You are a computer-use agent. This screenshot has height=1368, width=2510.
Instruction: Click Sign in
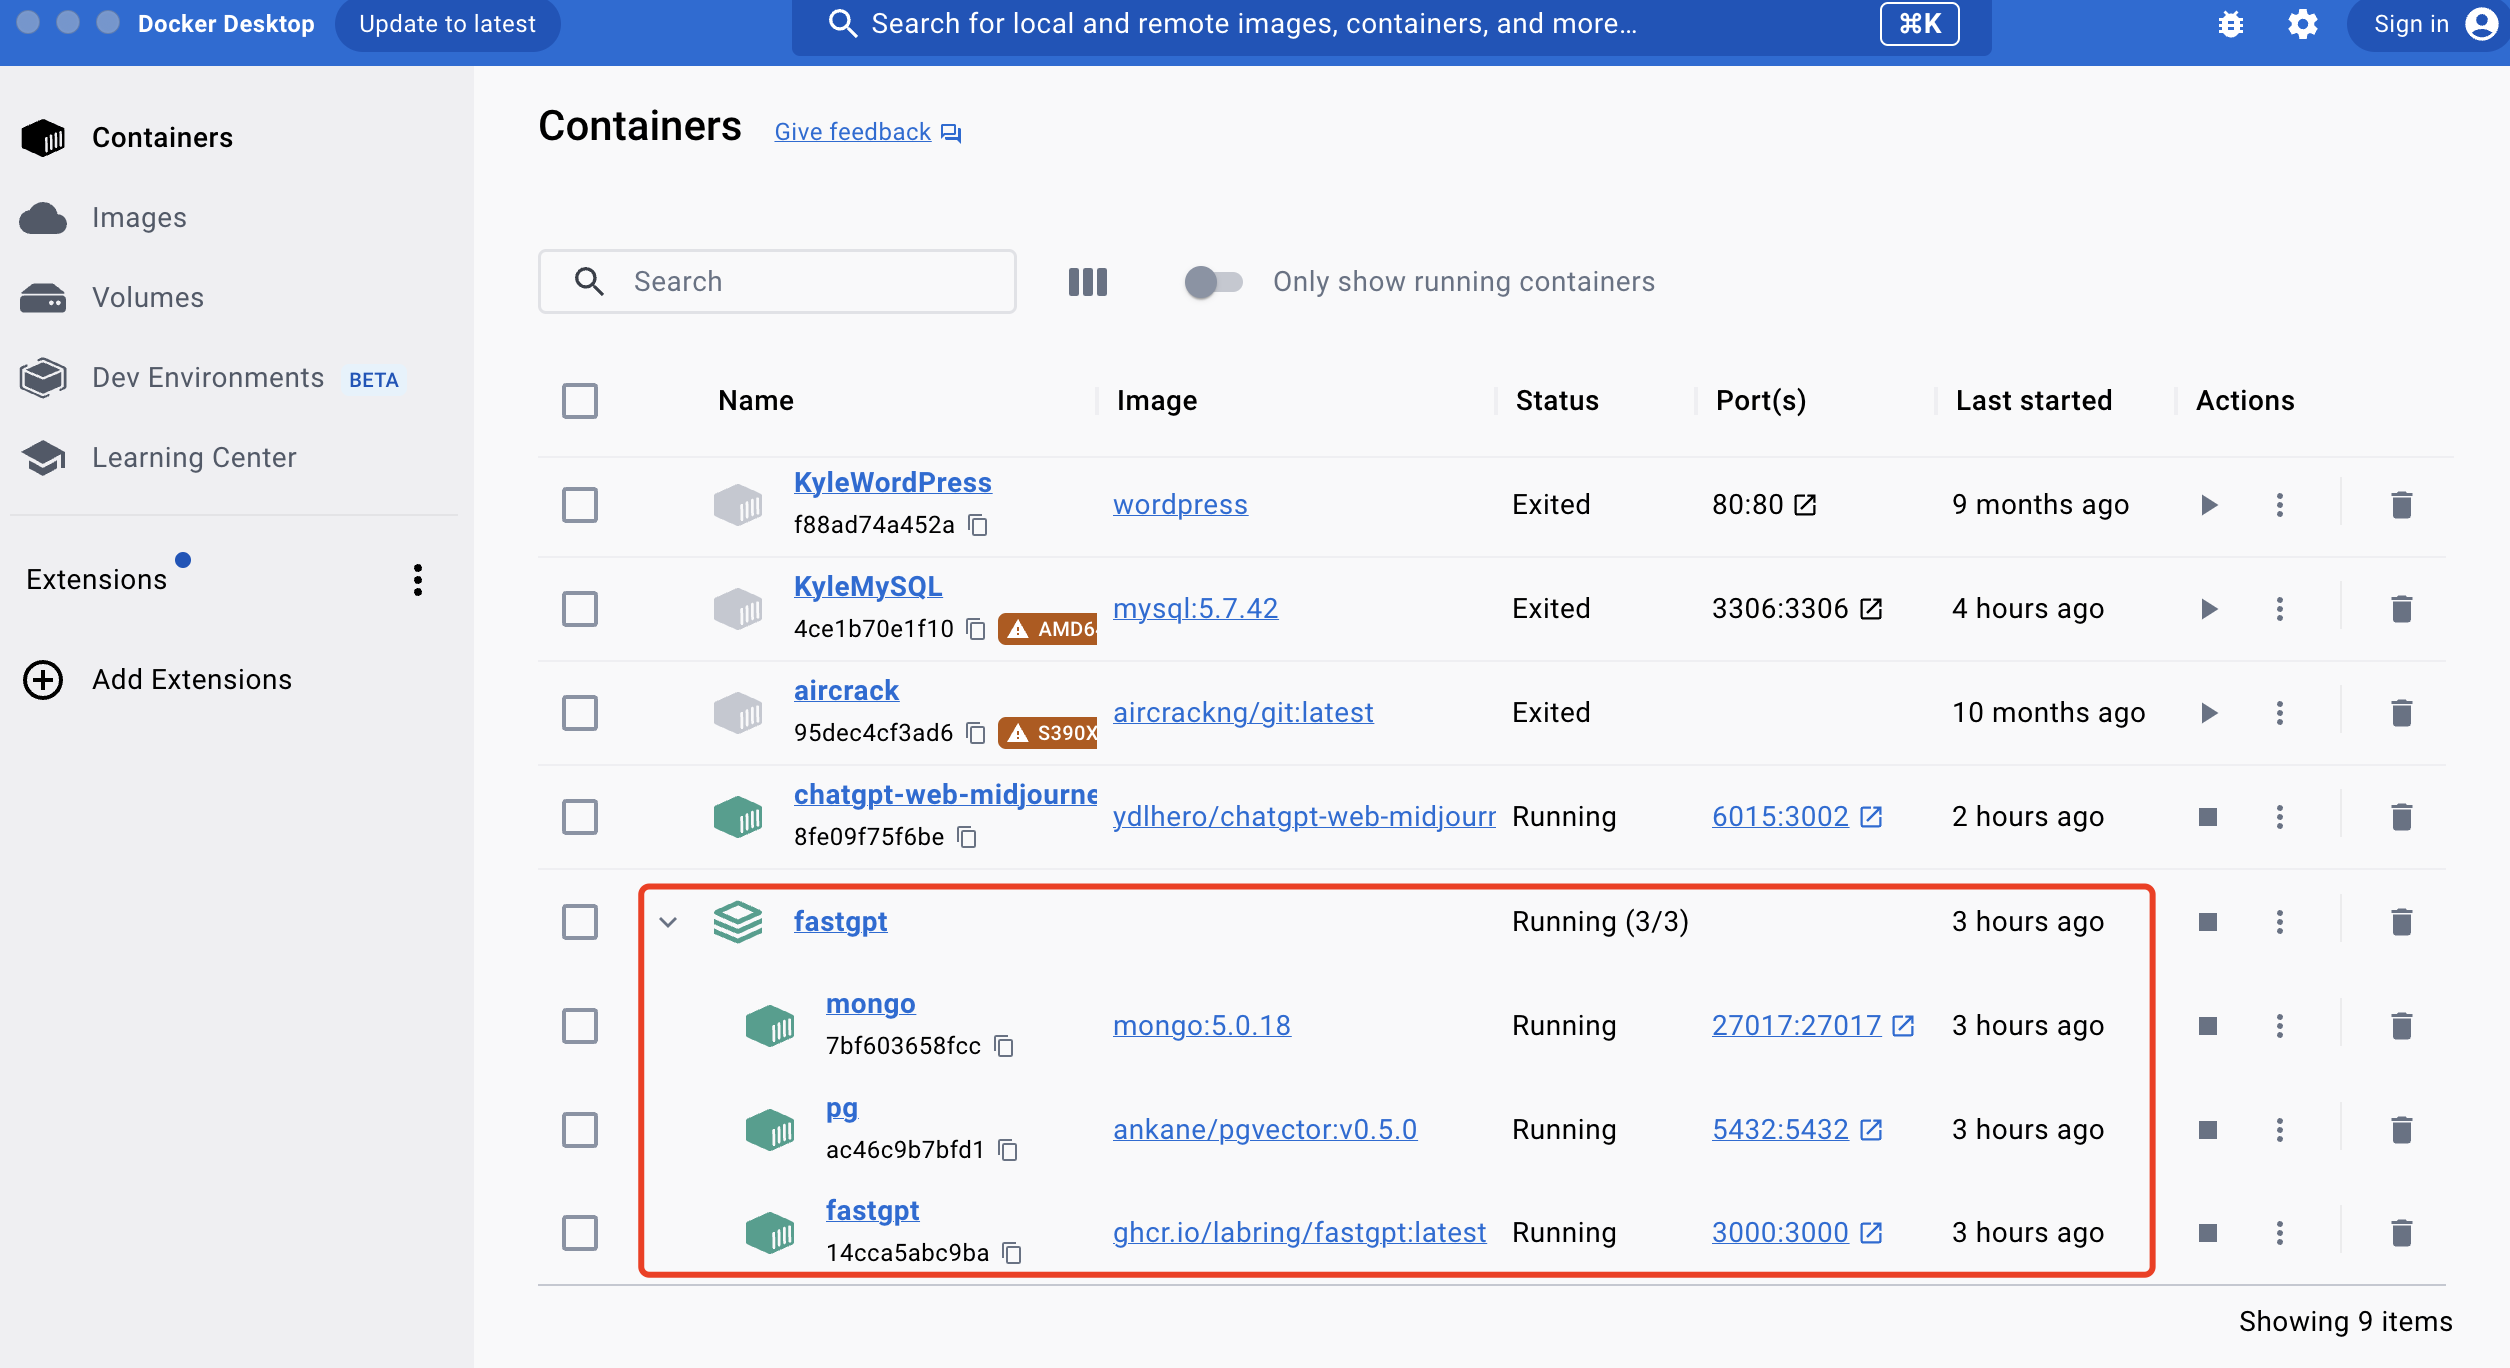click(2430, 24)
